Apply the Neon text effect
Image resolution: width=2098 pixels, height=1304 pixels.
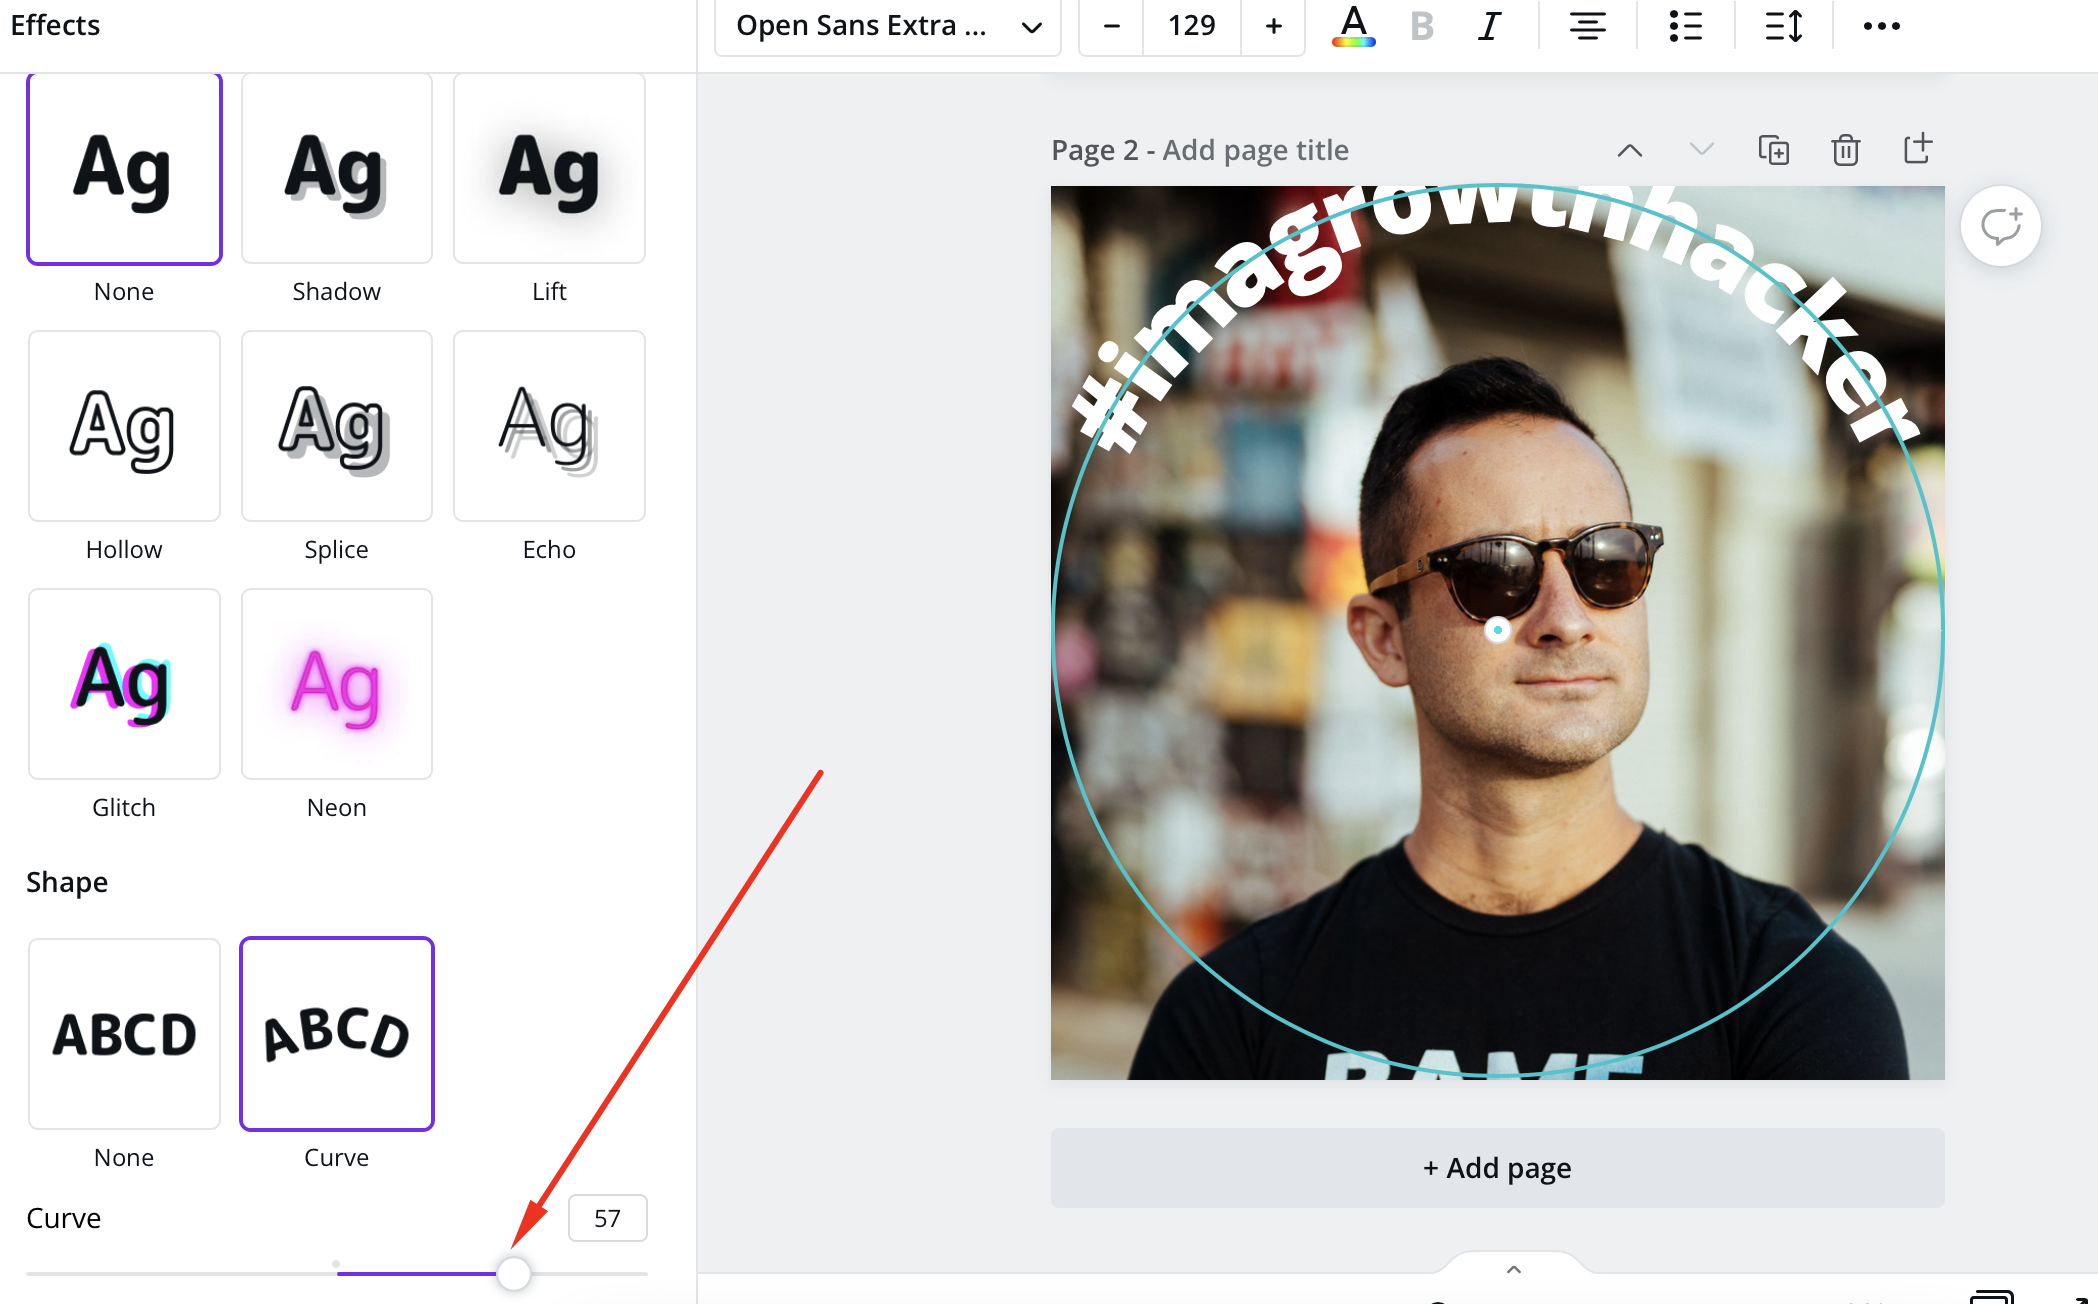click(x=337, y=684)
